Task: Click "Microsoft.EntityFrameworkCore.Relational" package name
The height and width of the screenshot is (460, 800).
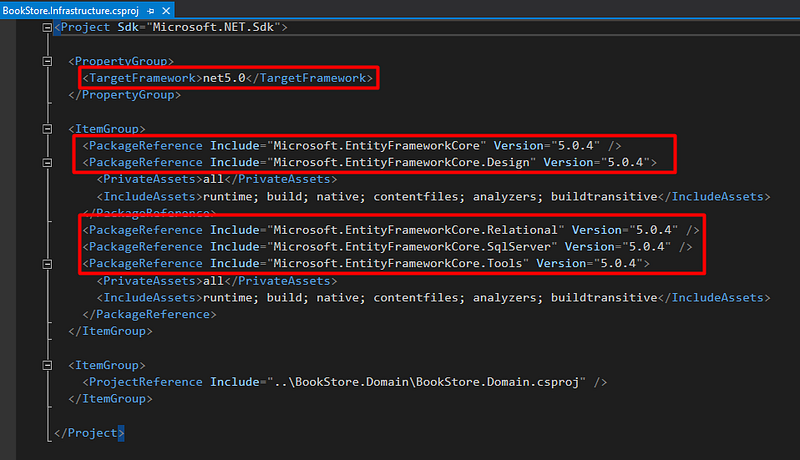Action: 416,230
